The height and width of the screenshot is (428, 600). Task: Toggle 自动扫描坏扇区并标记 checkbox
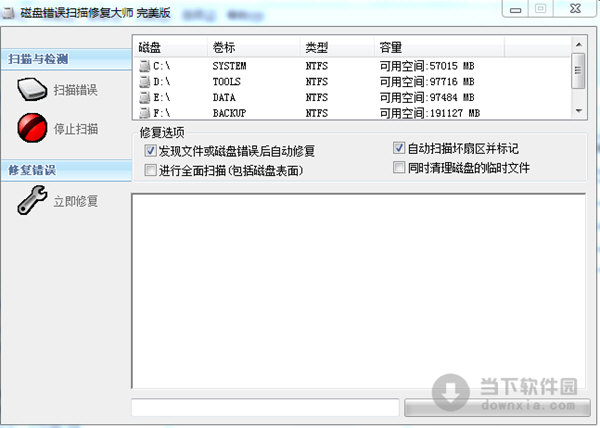(x=399, y=148)
